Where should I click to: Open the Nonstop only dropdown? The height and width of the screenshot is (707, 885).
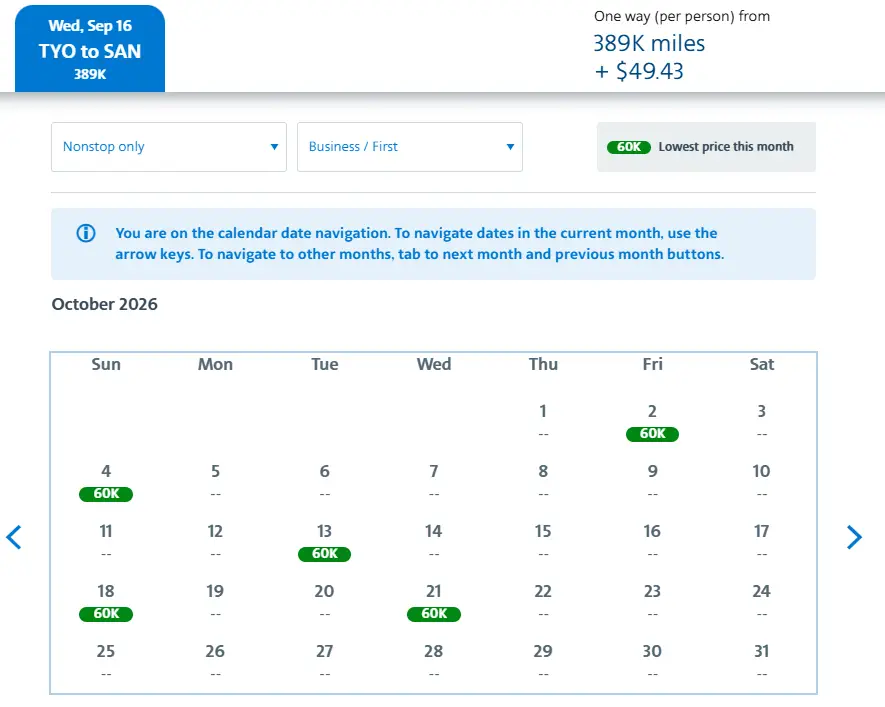168,147
